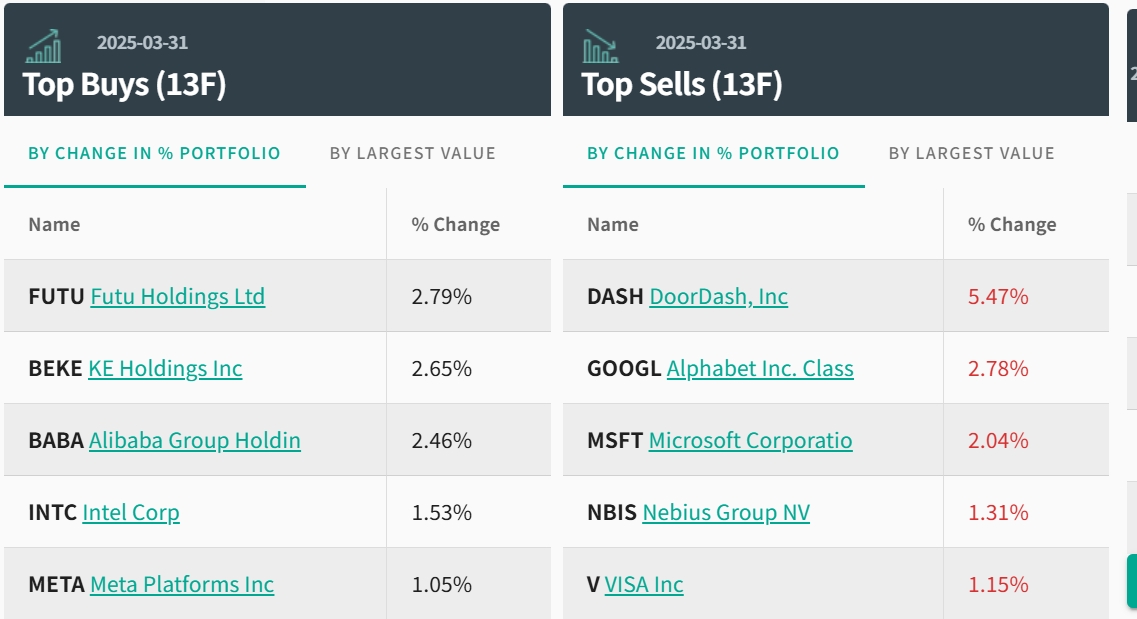Click the rising chart icon beside Top Buys
Screen dimensions: 1137x619
pyautogui.click(x=44, y=46)
